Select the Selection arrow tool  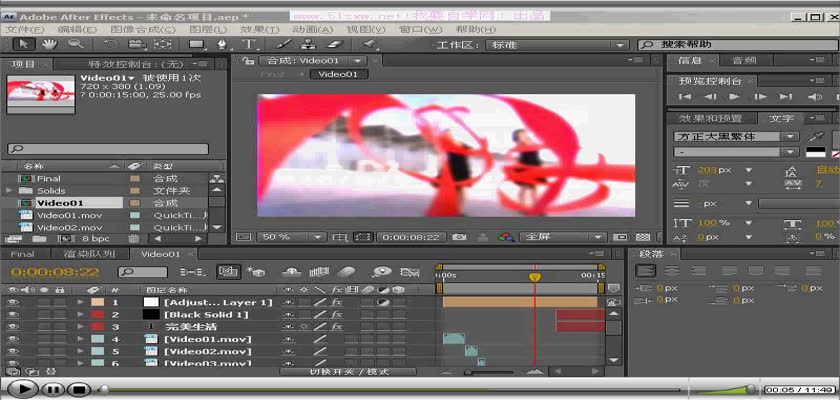point(24,44)
